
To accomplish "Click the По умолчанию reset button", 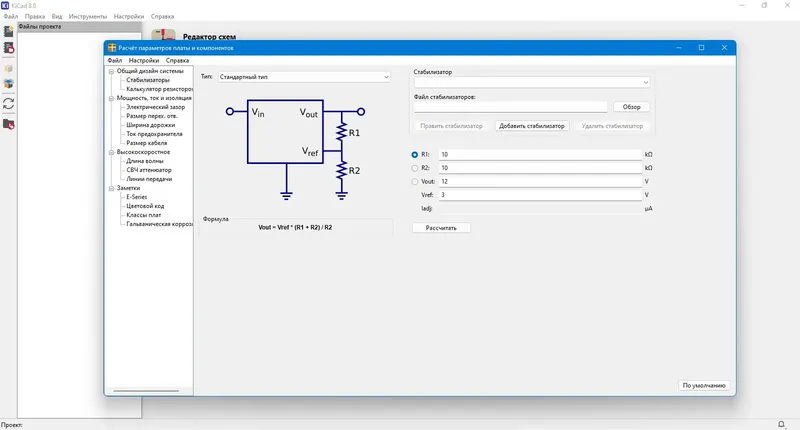I will [704, 386].
